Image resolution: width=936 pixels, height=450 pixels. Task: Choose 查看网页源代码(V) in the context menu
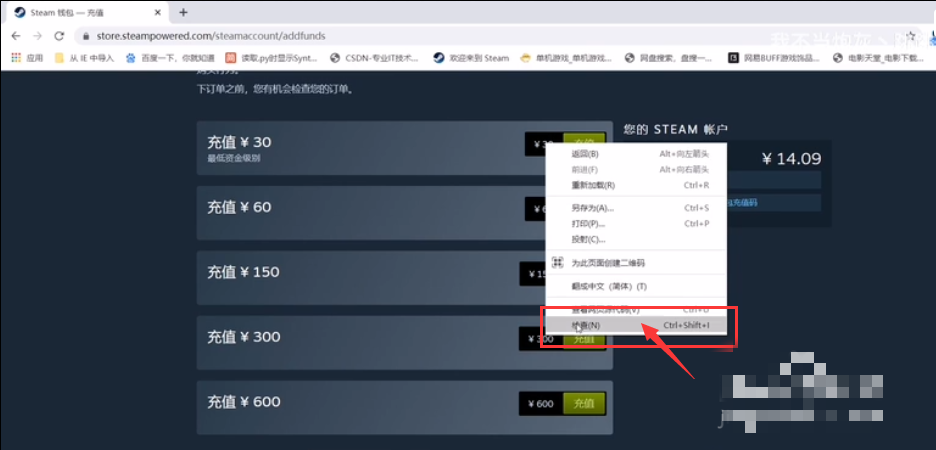(637, 310)
